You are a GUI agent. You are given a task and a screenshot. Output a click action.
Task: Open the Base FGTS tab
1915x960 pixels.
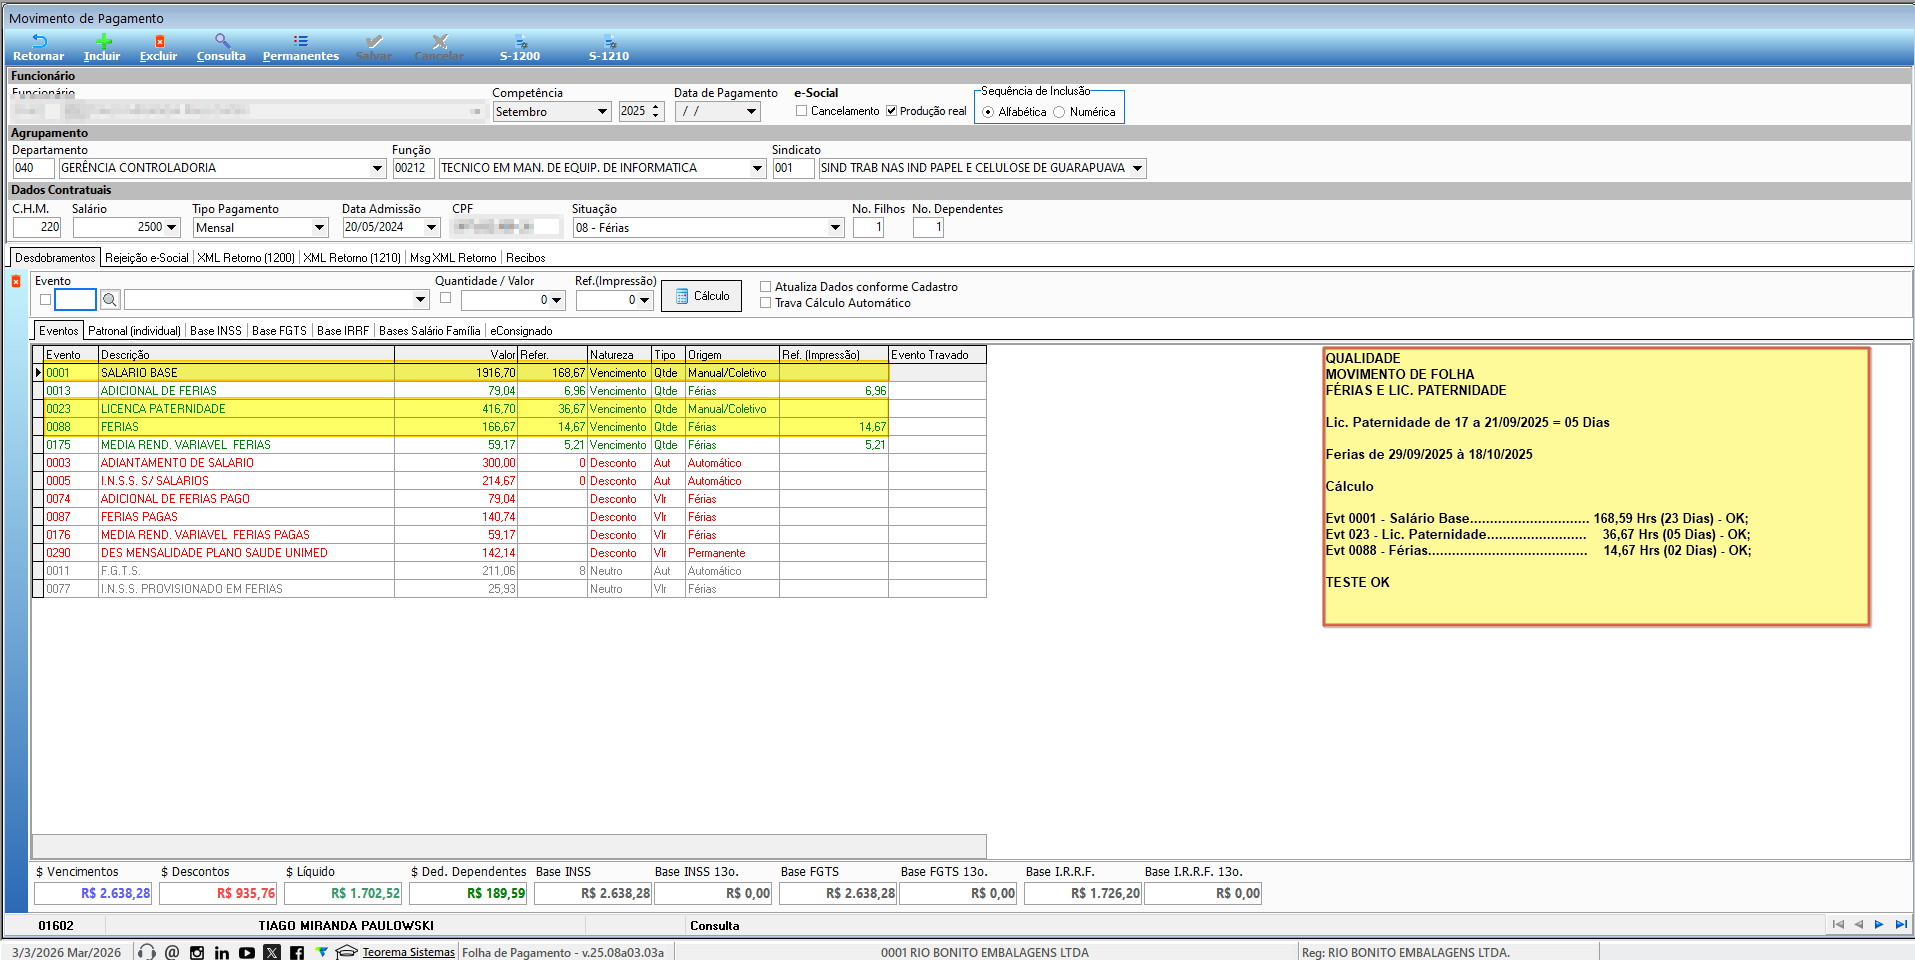coord(279,331)
